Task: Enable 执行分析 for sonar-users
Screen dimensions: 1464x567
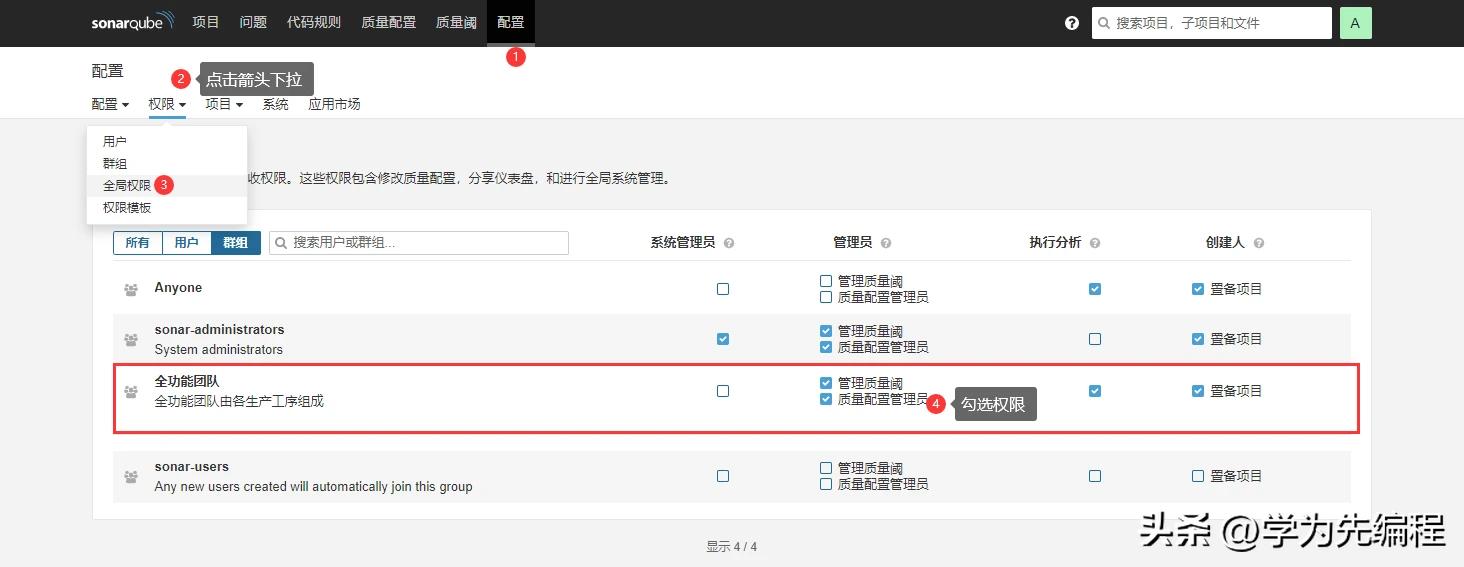Action: click(x=1095, y=476)
